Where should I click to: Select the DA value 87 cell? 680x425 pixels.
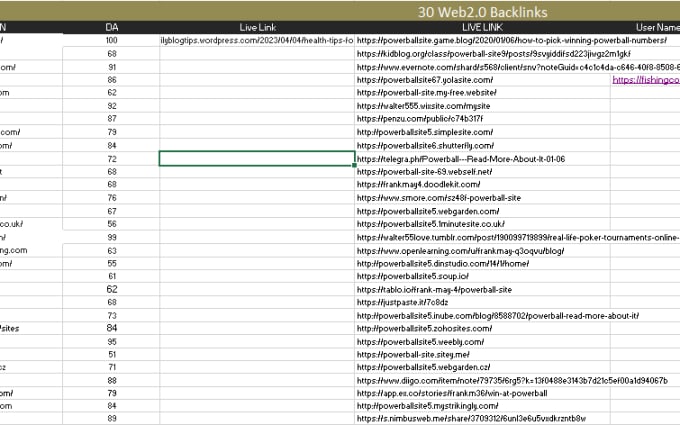tap(112, 118)
